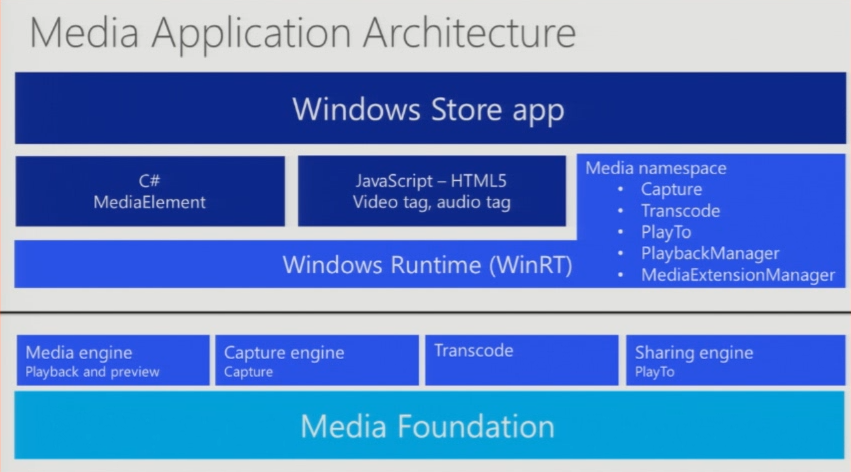Click the 'Media engine' block

[113, 360]
